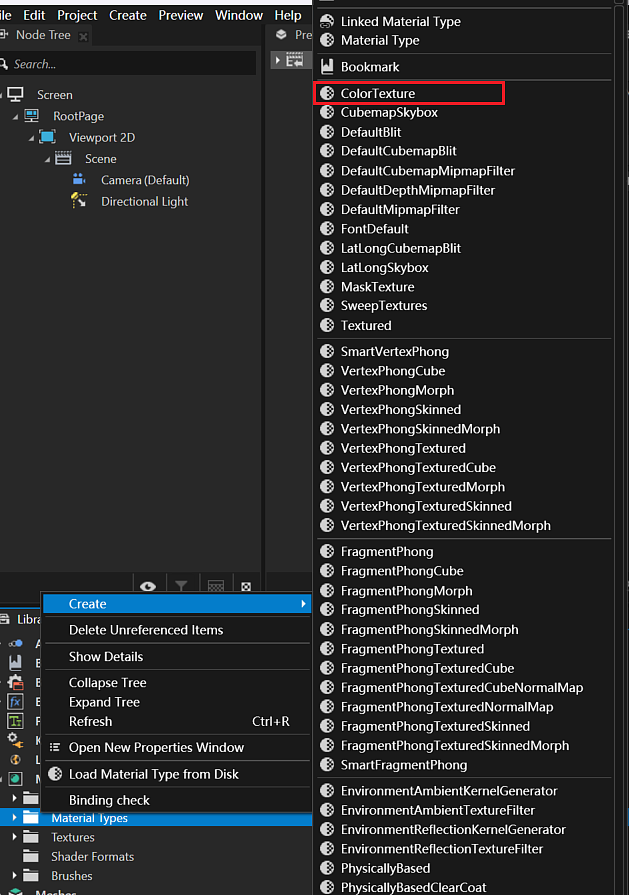Click the Directional Light icon

79,201
